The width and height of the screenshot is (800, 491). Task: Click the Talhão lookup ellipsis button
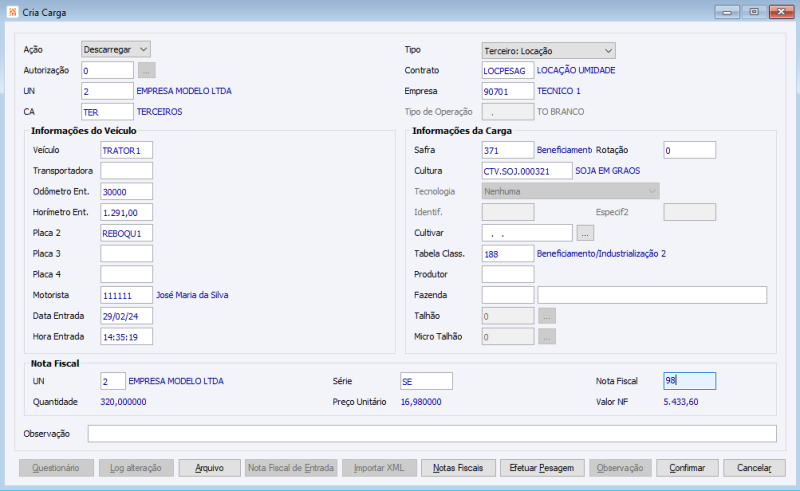(x=546, y=316)
